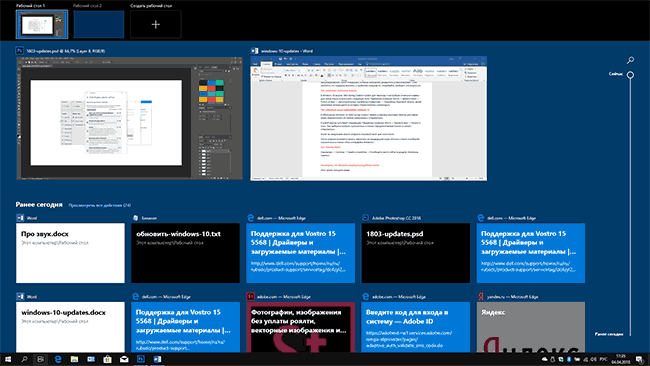Open the Adobe Фотографии, изображения Edge card
The image size is (650, 366).
tap(301, 327)
